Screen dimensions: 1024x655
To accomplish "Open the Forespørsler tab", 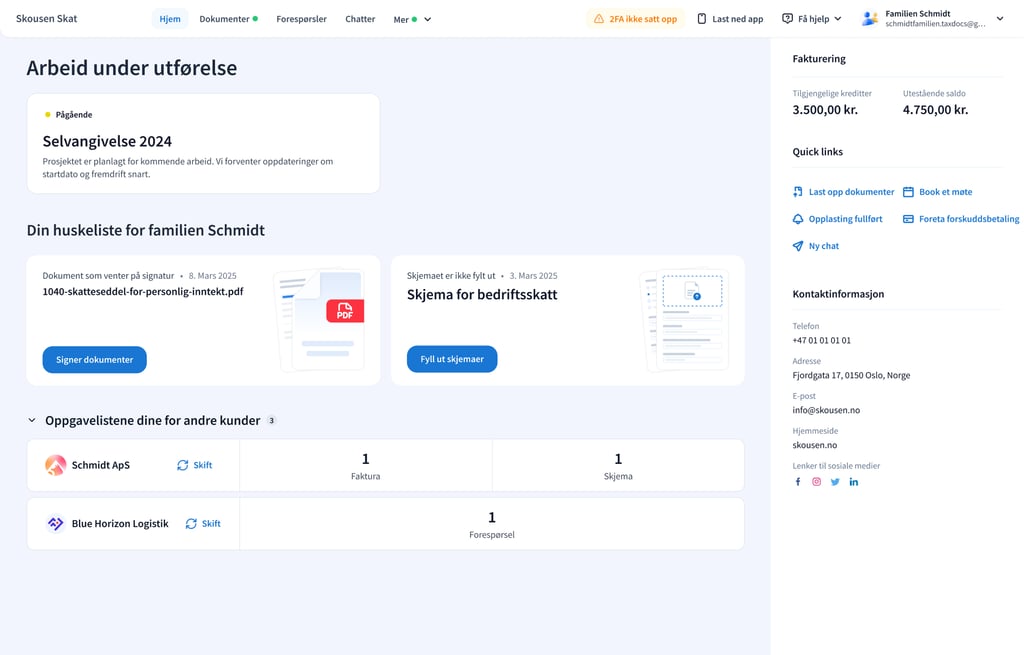I will tap(301, 19).
